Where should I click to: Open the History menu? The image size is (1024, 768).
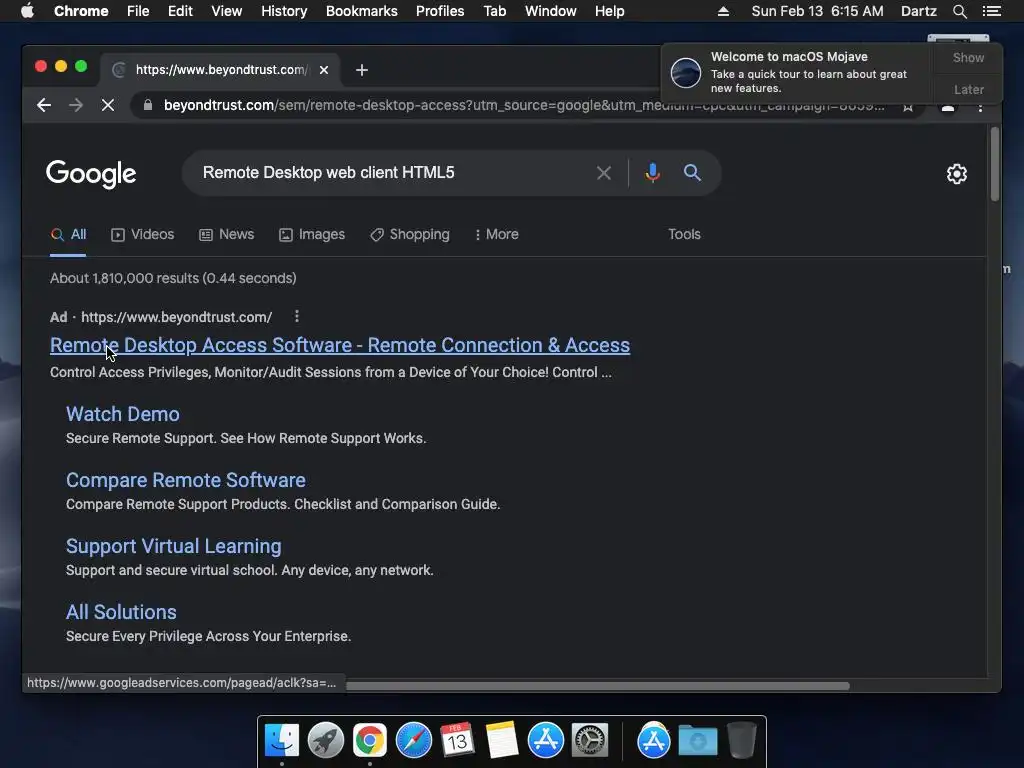coord(284,11)
